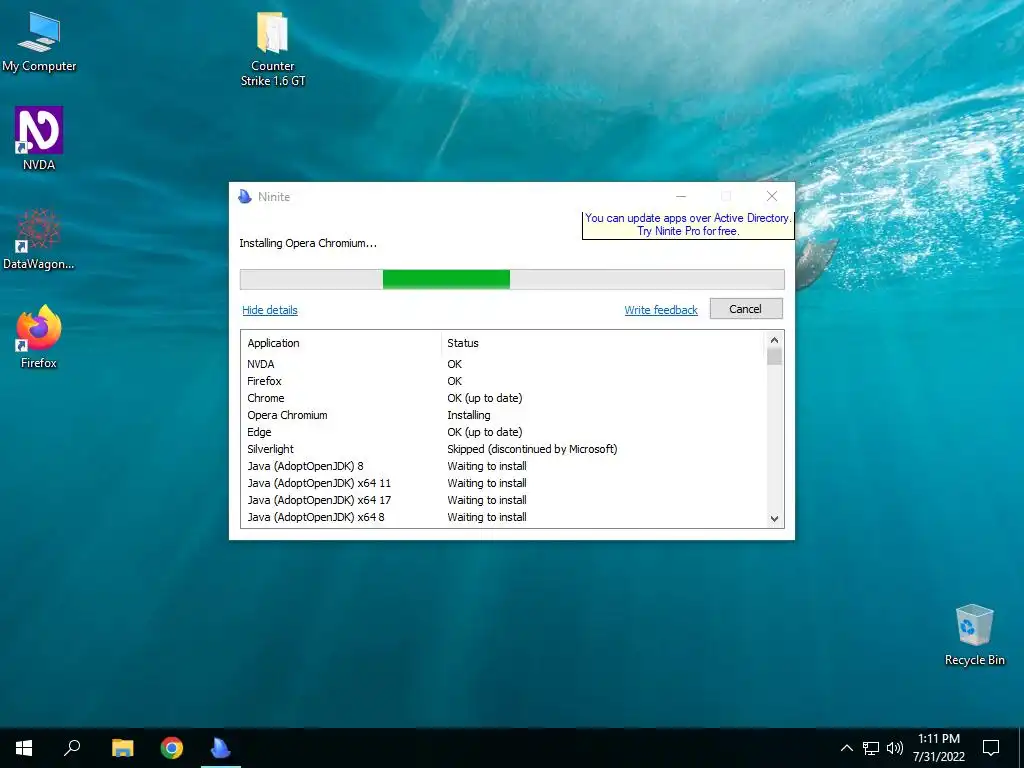Viewport: 1024px width, 768px height.
Task: Select Java (AdoptOpenJDK) x64 8 row
Action: 503,517
